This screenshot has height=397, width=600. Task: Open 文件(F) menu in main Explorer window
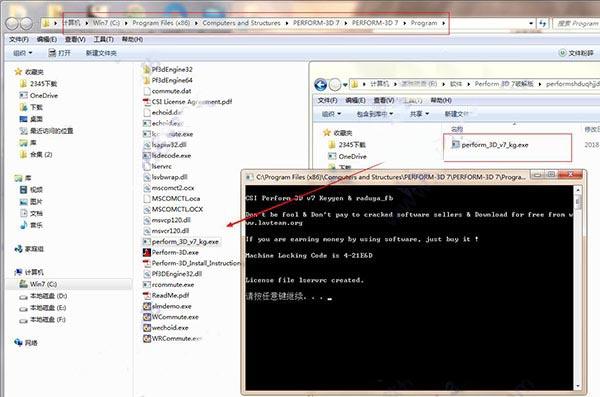coord(19,39)
